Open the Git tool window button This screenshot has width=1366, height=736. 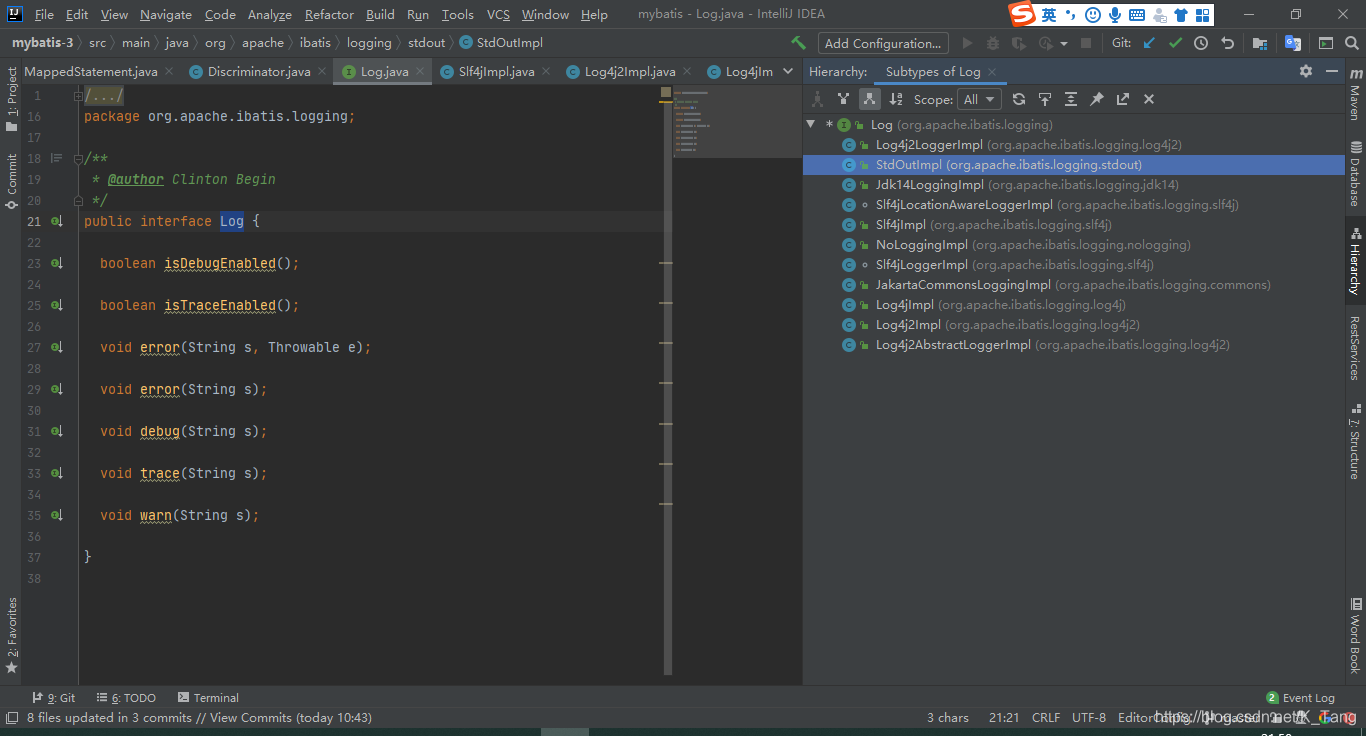coord(54,697)
